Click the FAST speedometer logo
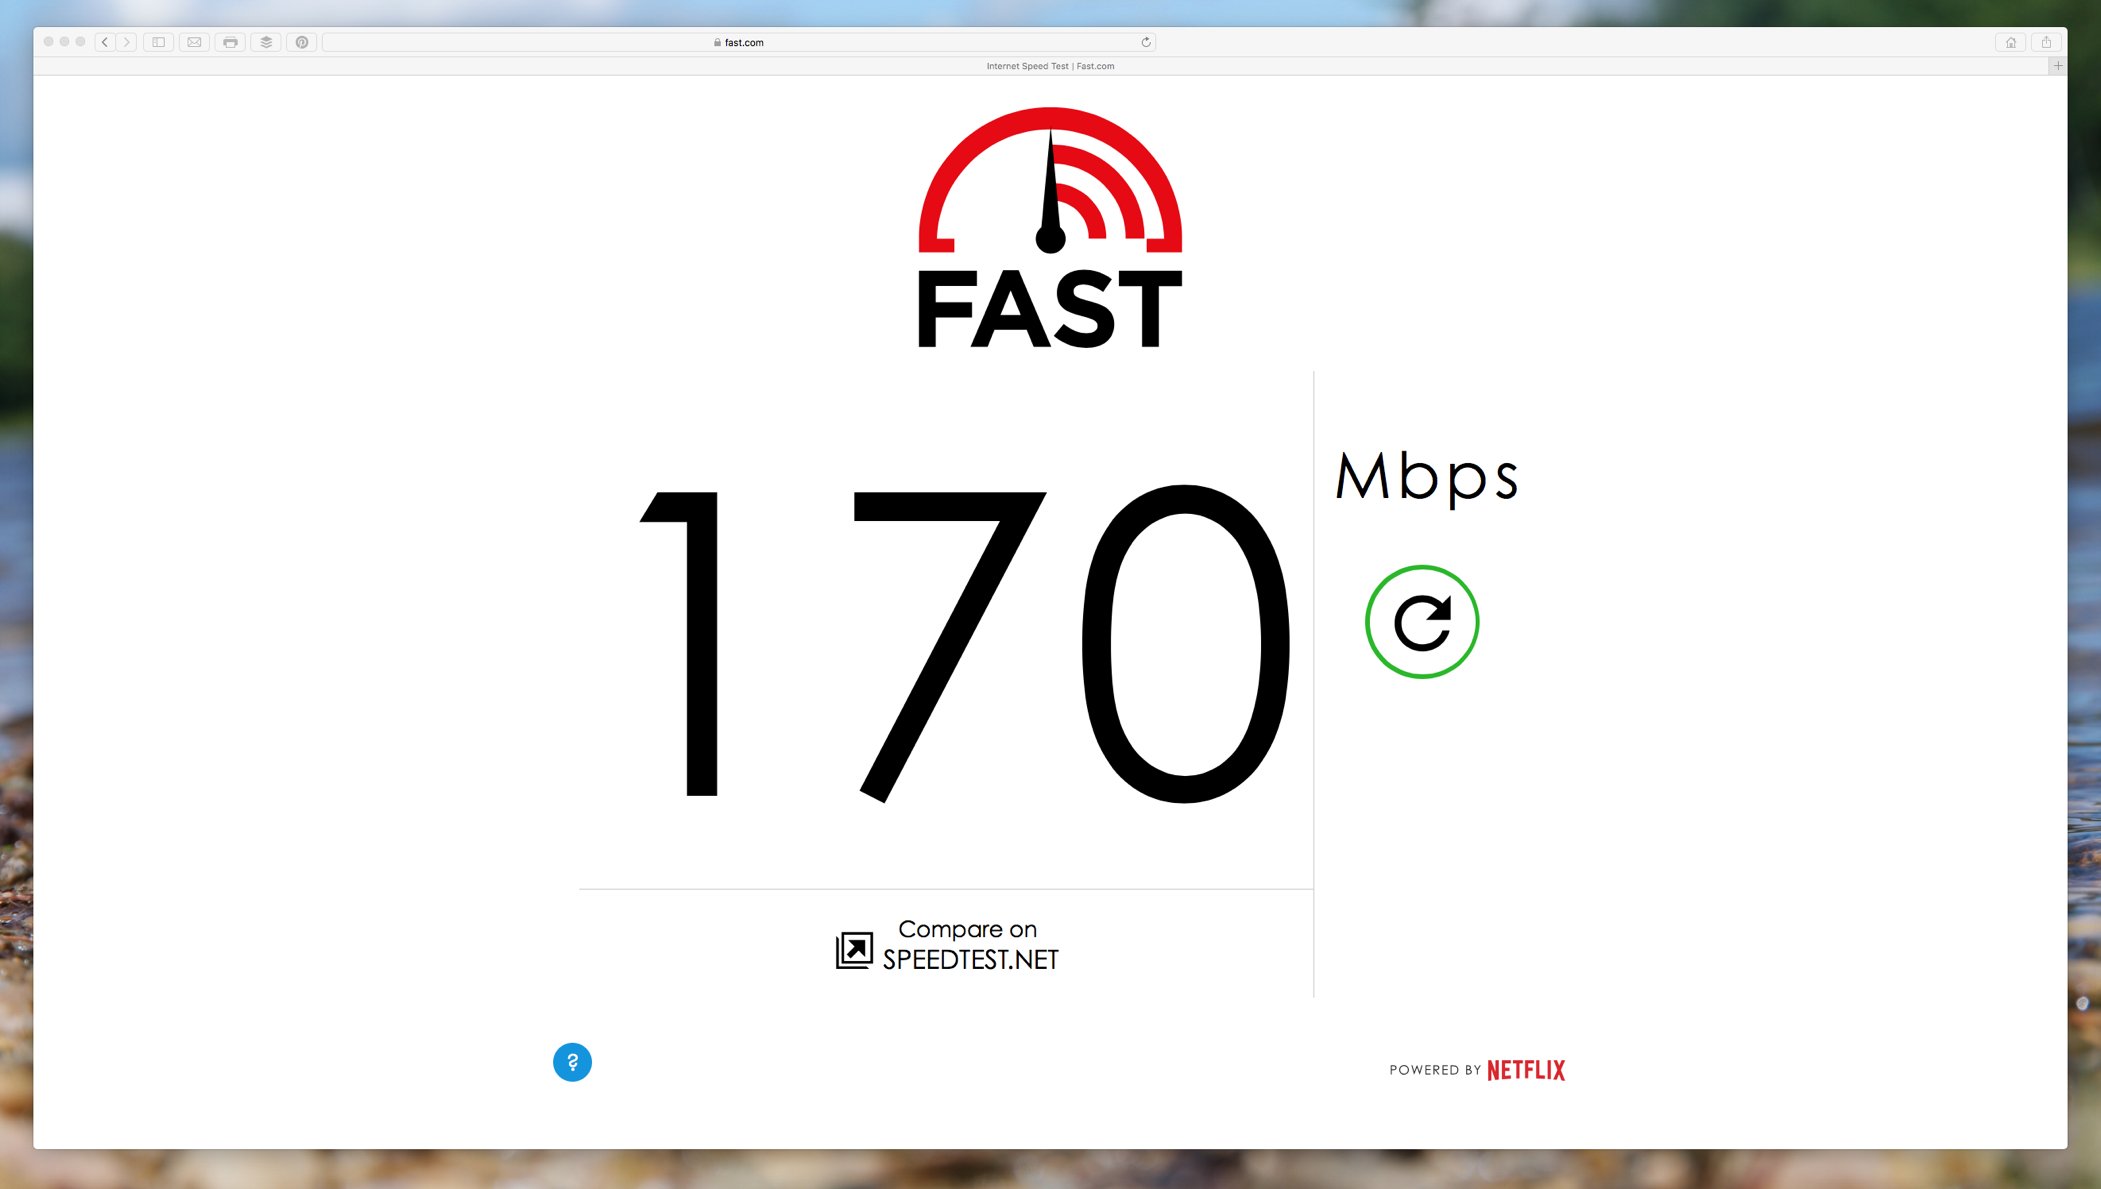This screenshot has width=2101, height=1189. click(x=1050, y=228)
